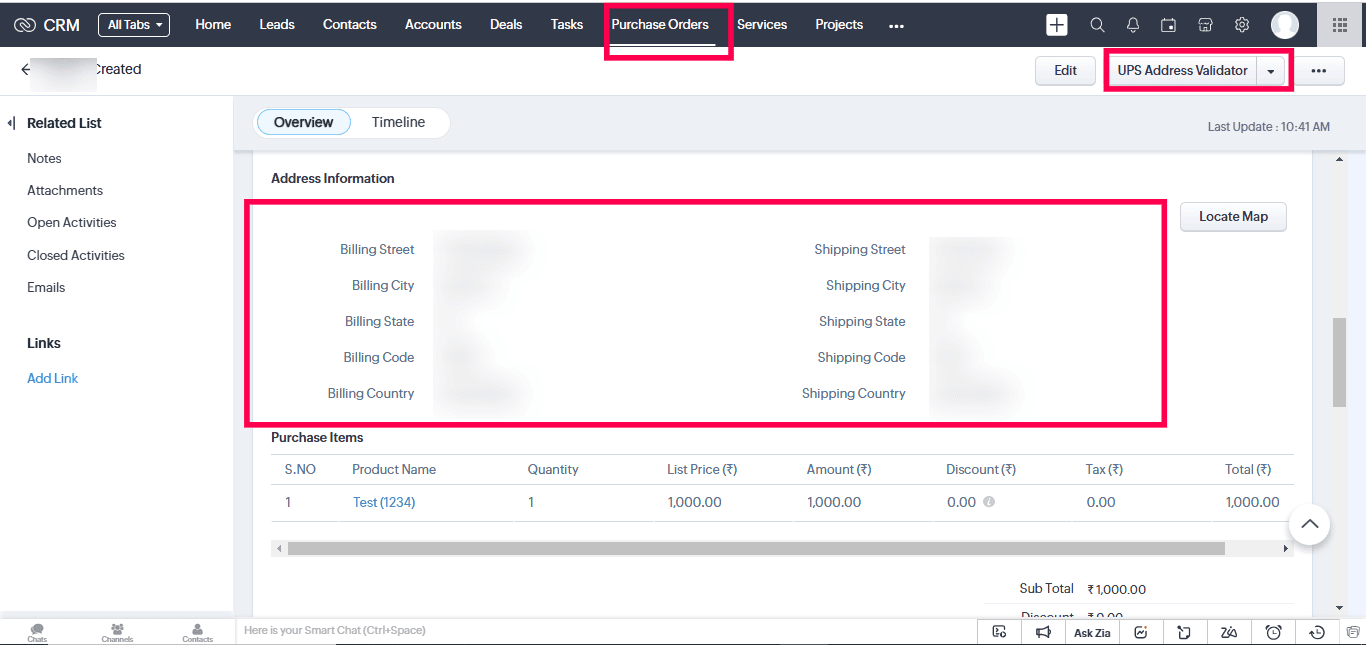Click the Add Link link
1366x645 pixels.
[x=52, y=378]
